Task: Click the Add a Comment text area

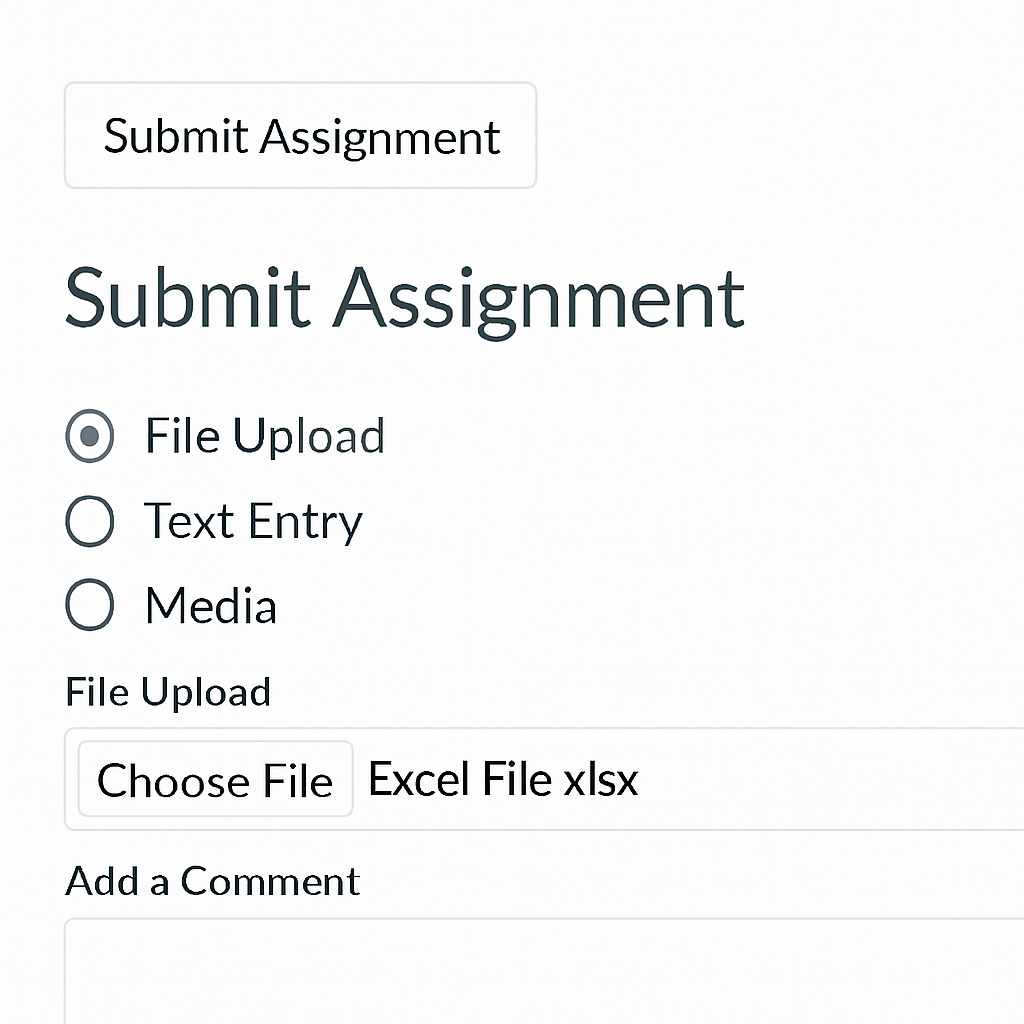Action: pyautogui.click(x=540, y=970)
